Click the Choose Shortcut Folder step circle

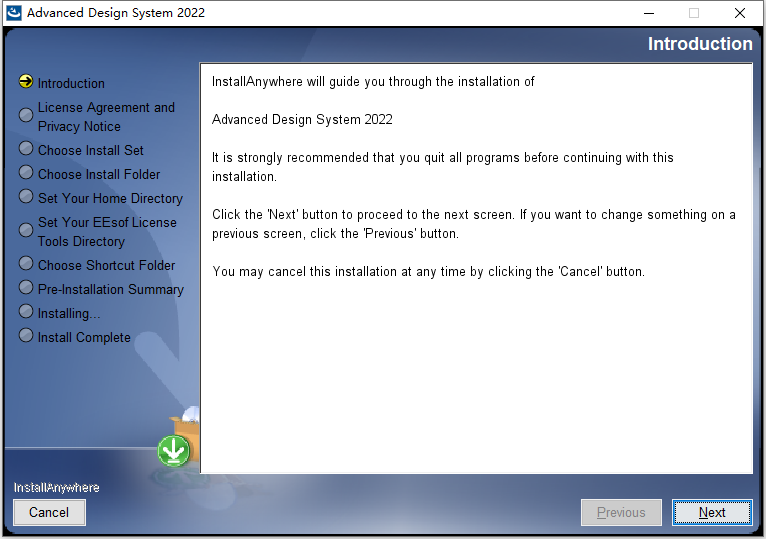[x=26, y=263]
